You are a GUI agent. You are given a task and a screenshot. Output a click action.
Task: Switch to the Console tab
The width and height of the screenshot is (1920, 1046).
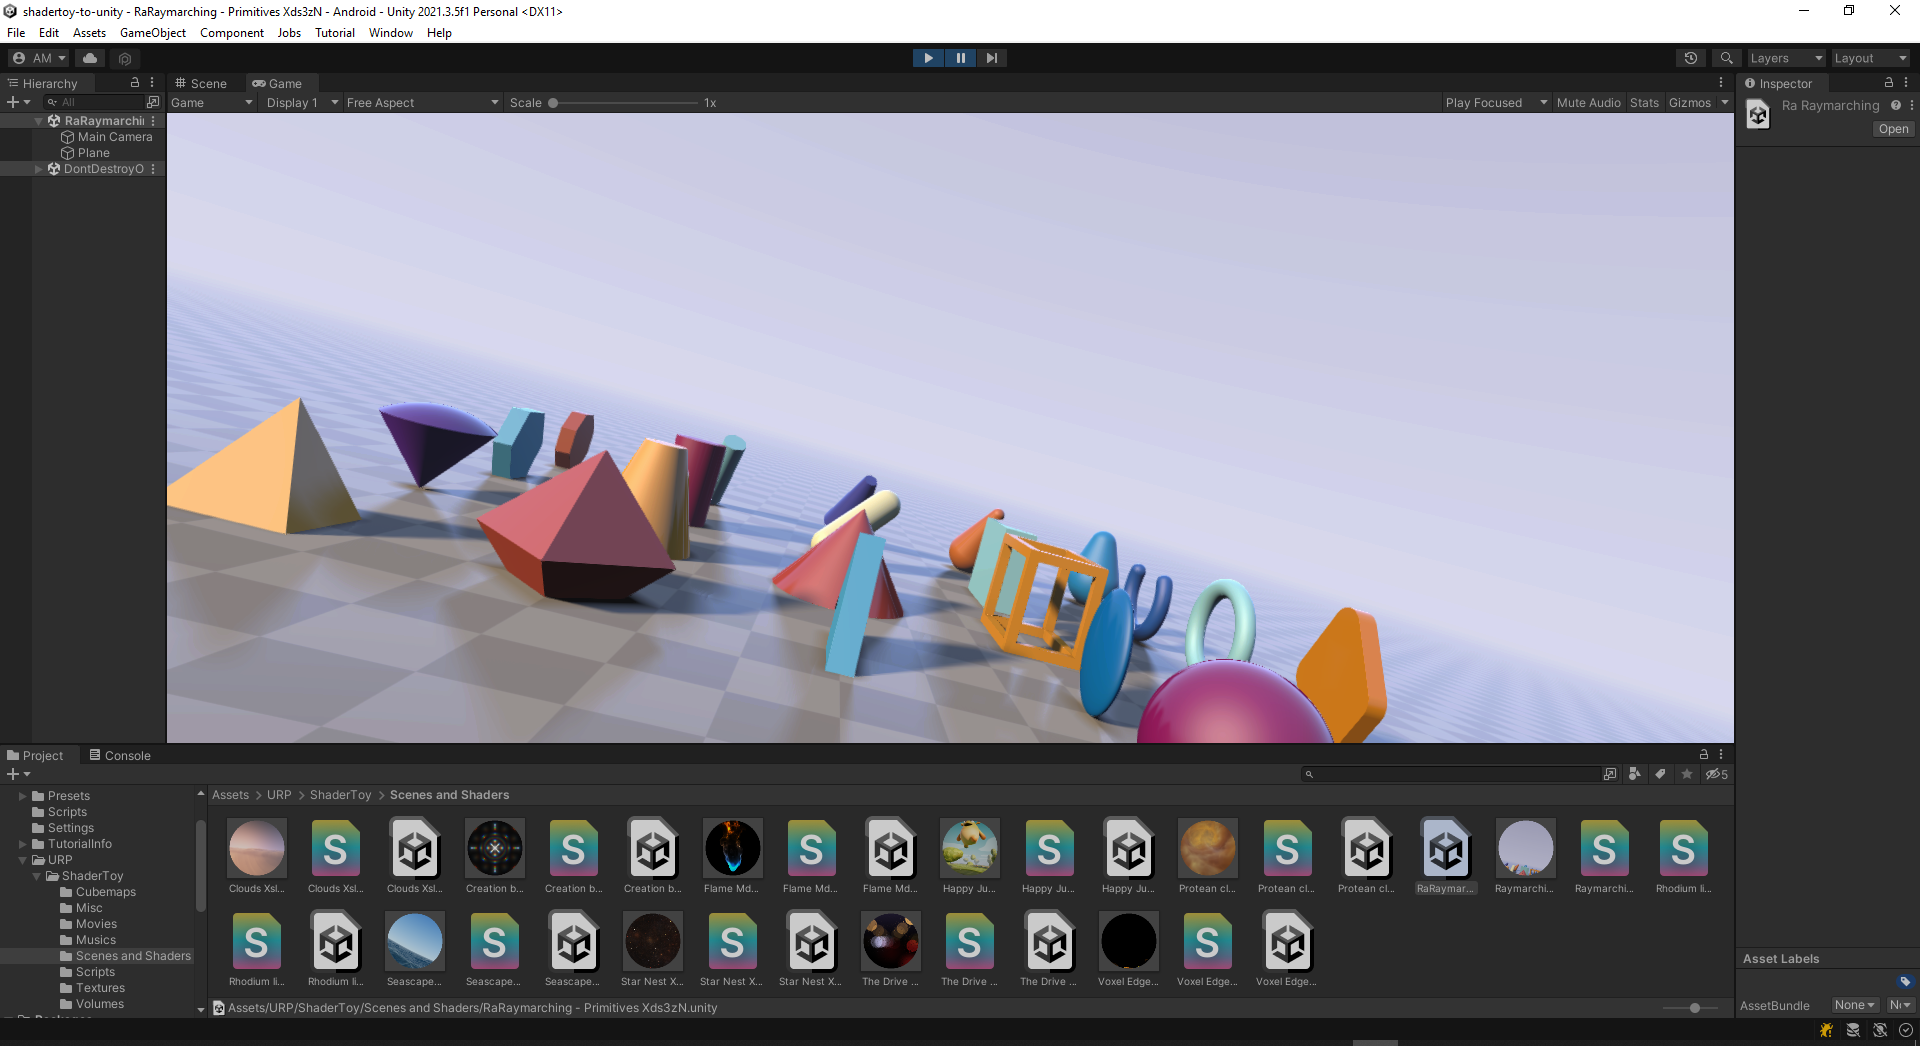click(x=120, y=755)
